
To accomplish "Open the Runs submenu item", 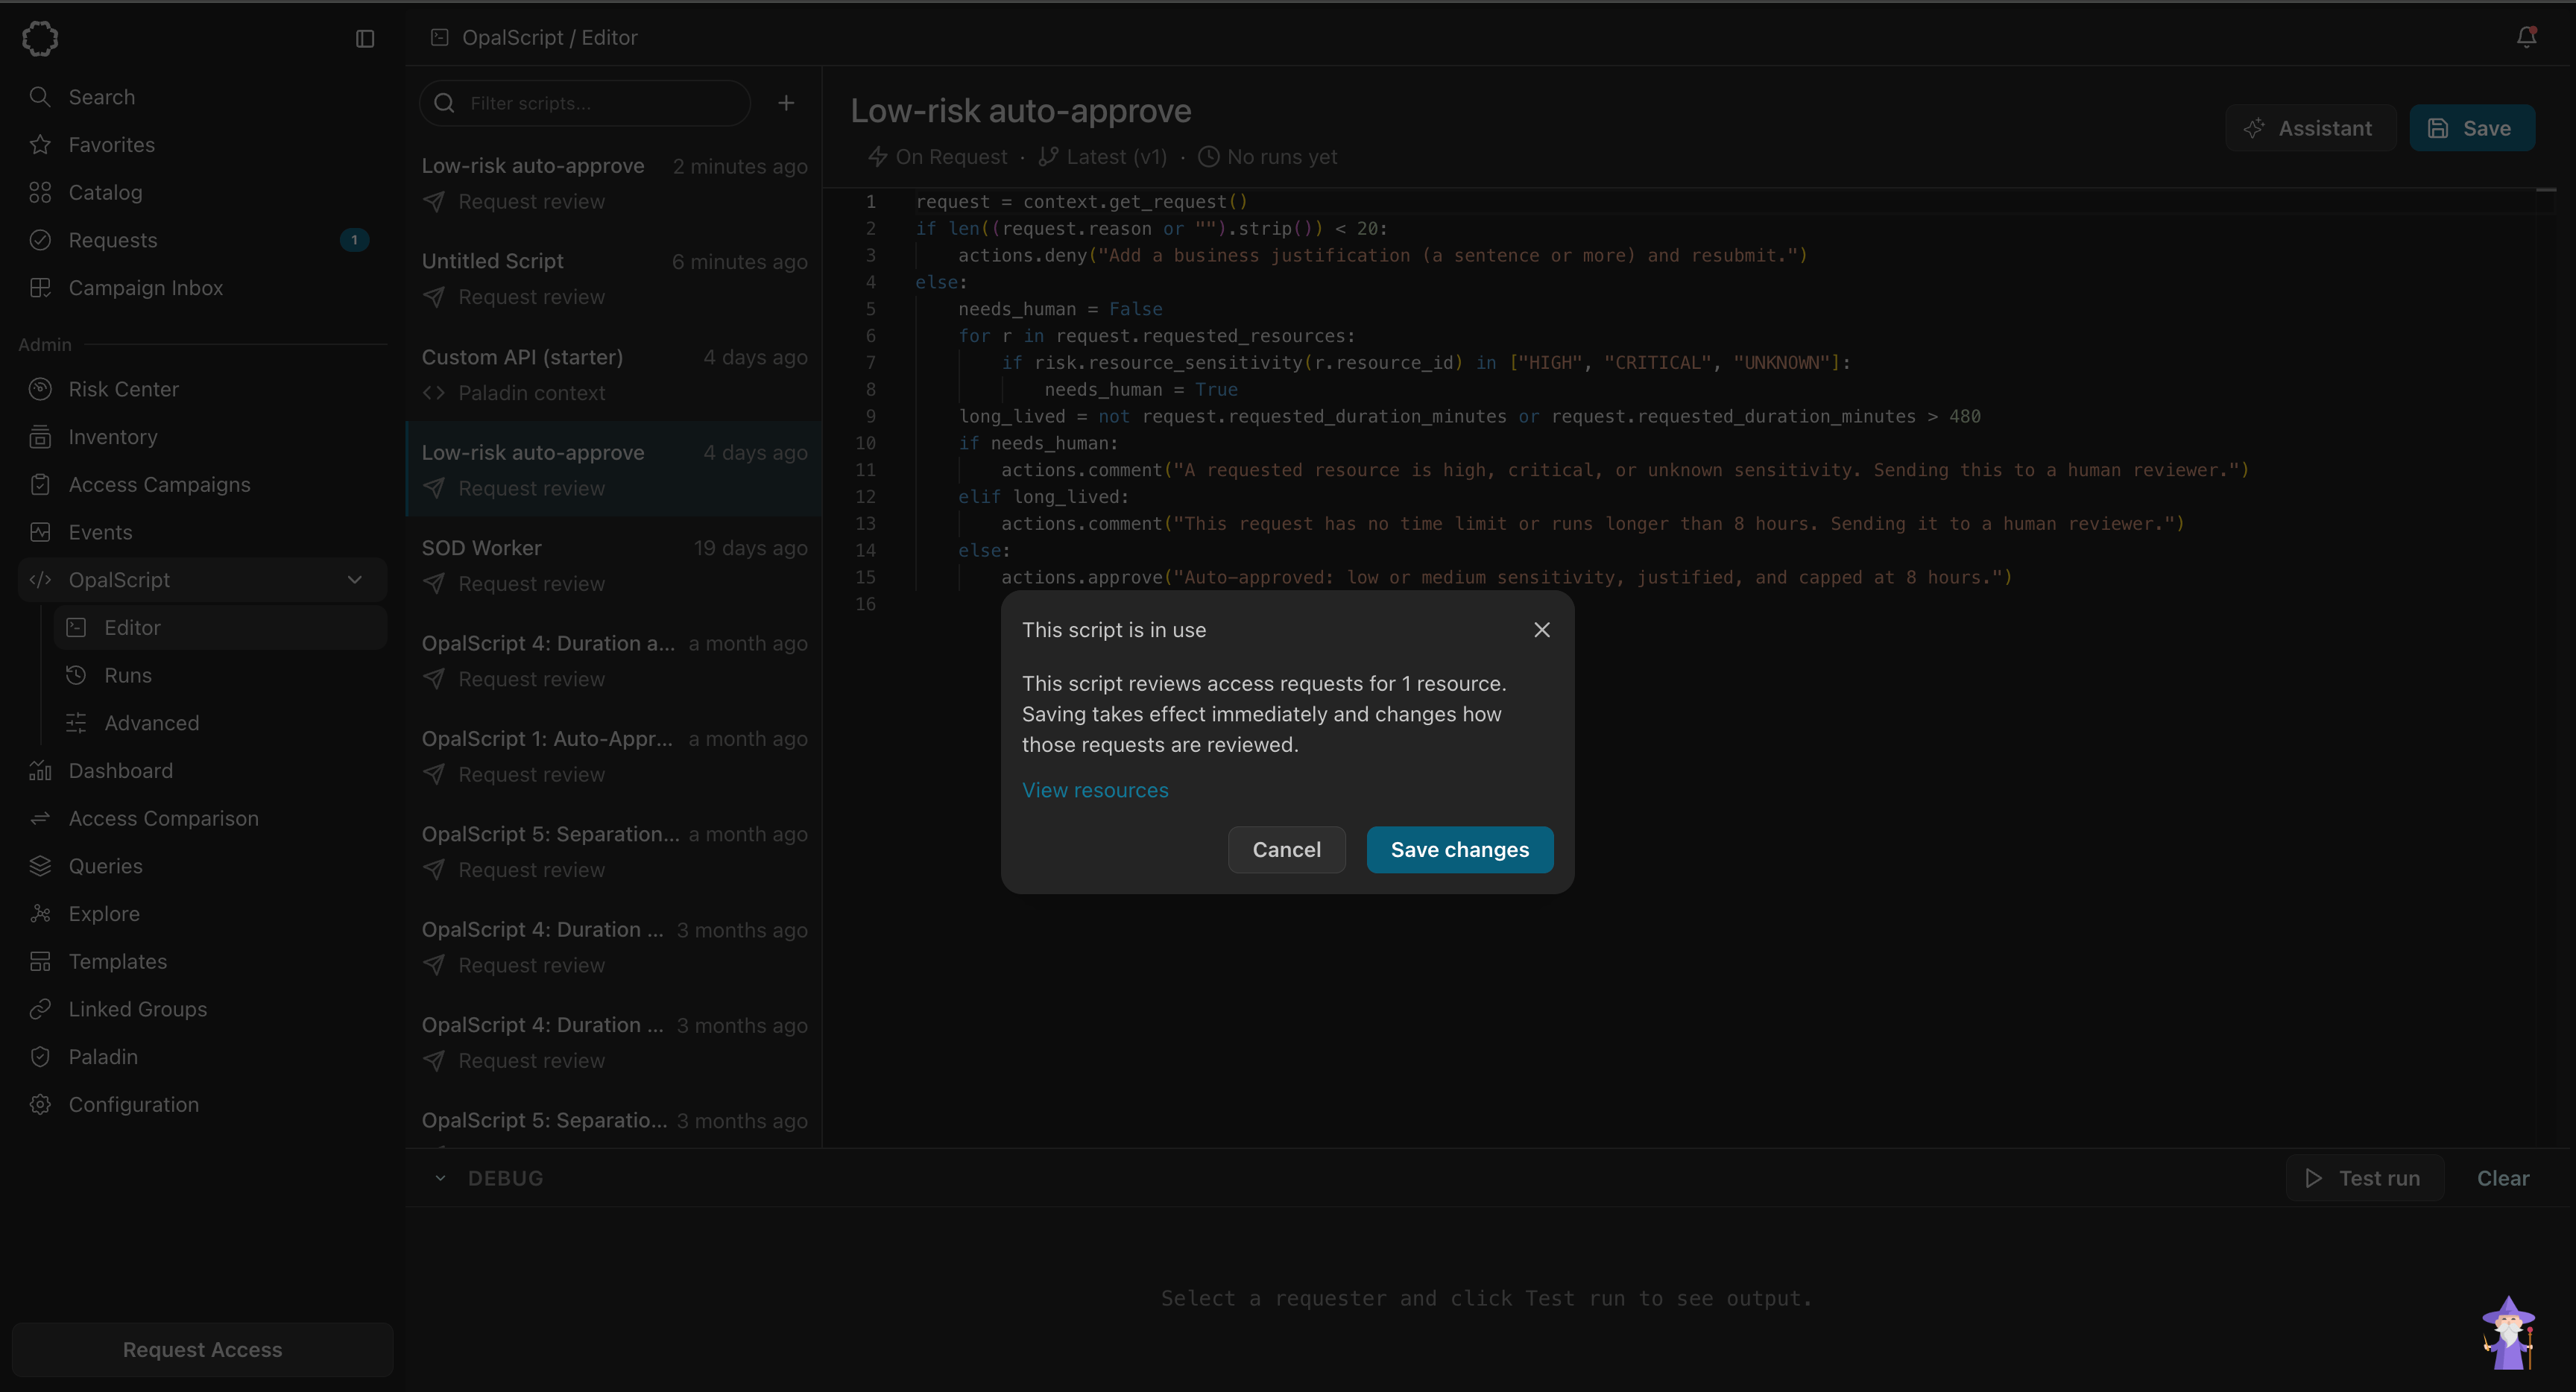I will (x=220, y=676).
